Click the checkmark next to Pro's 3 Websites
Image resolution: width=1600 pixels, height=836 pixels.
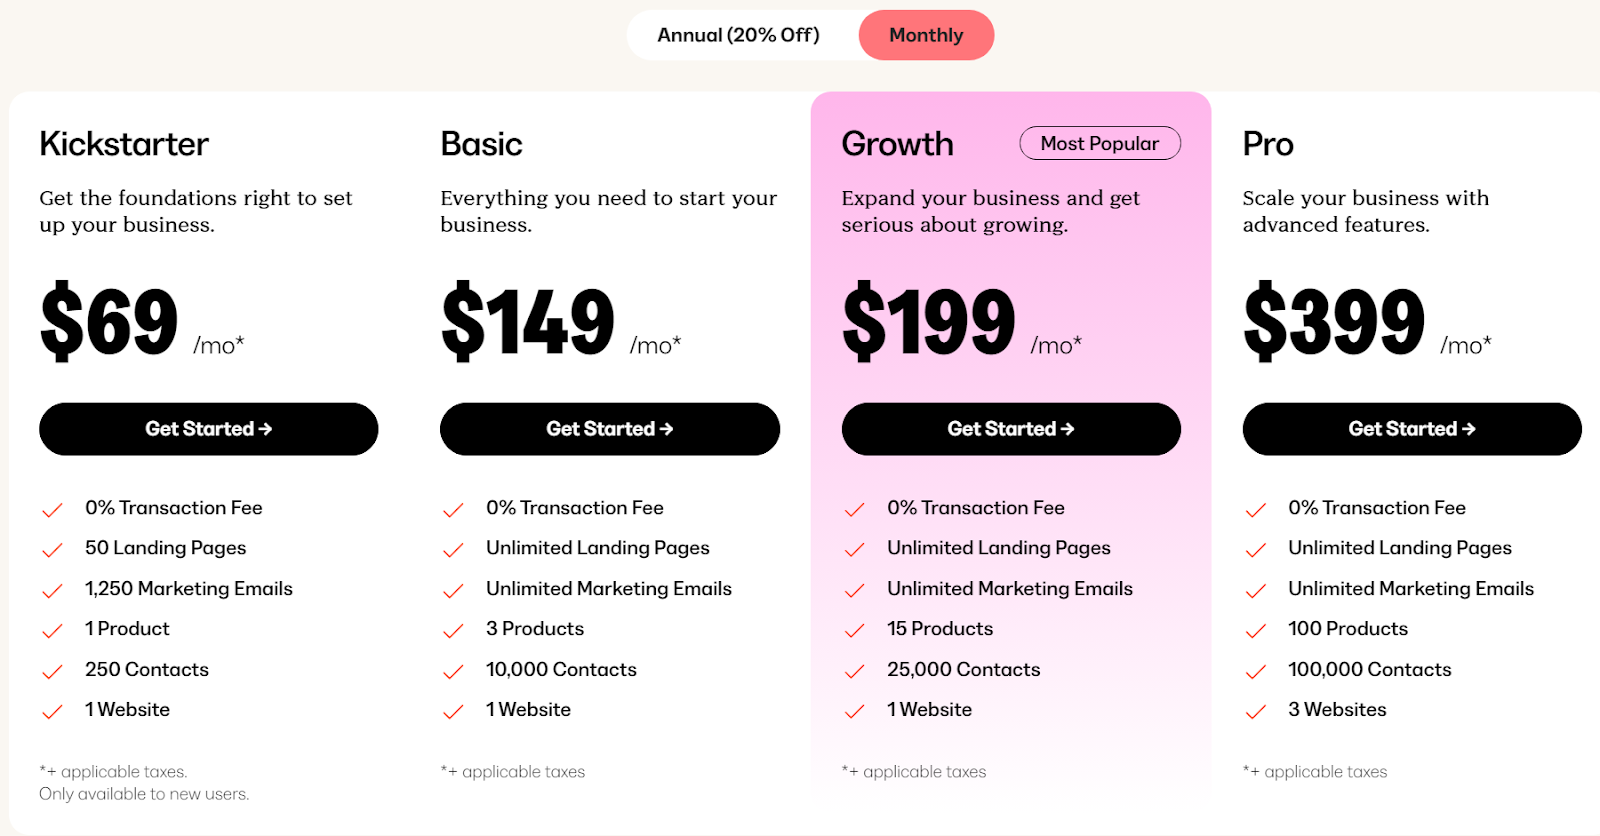[1256, 711]
